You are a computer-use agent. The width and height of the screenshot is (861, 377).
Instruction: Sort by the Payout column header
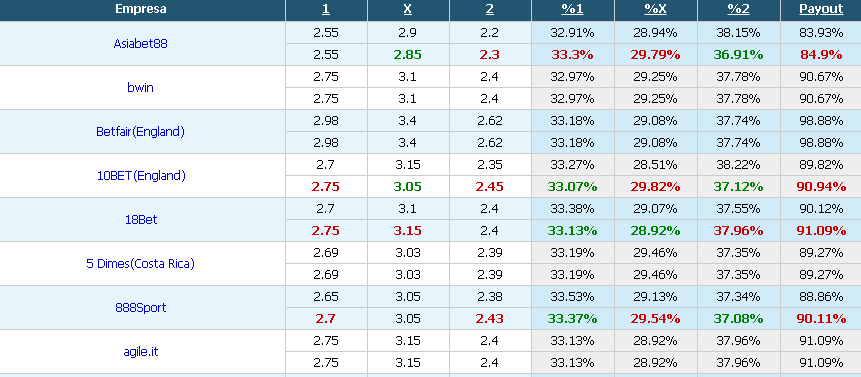pyautogui.click(x=821, y=9)
